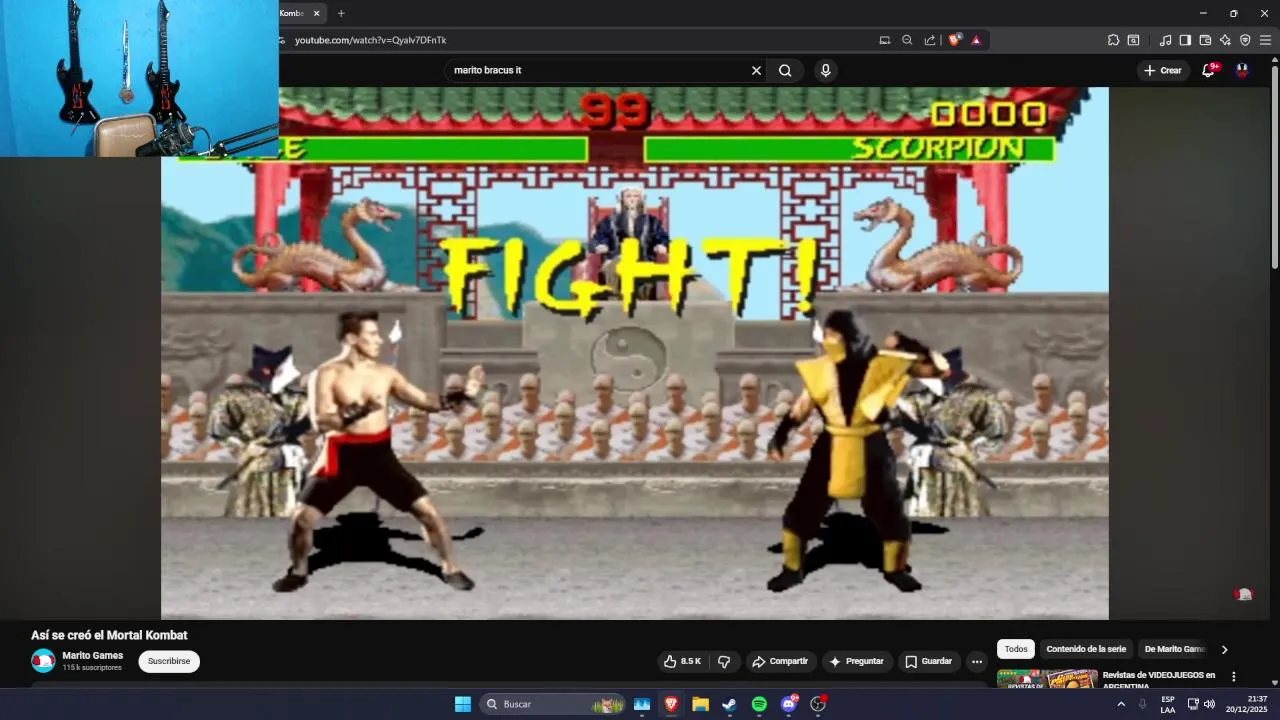Toggle the browser sidebar panel icon

pos(1185,40)
